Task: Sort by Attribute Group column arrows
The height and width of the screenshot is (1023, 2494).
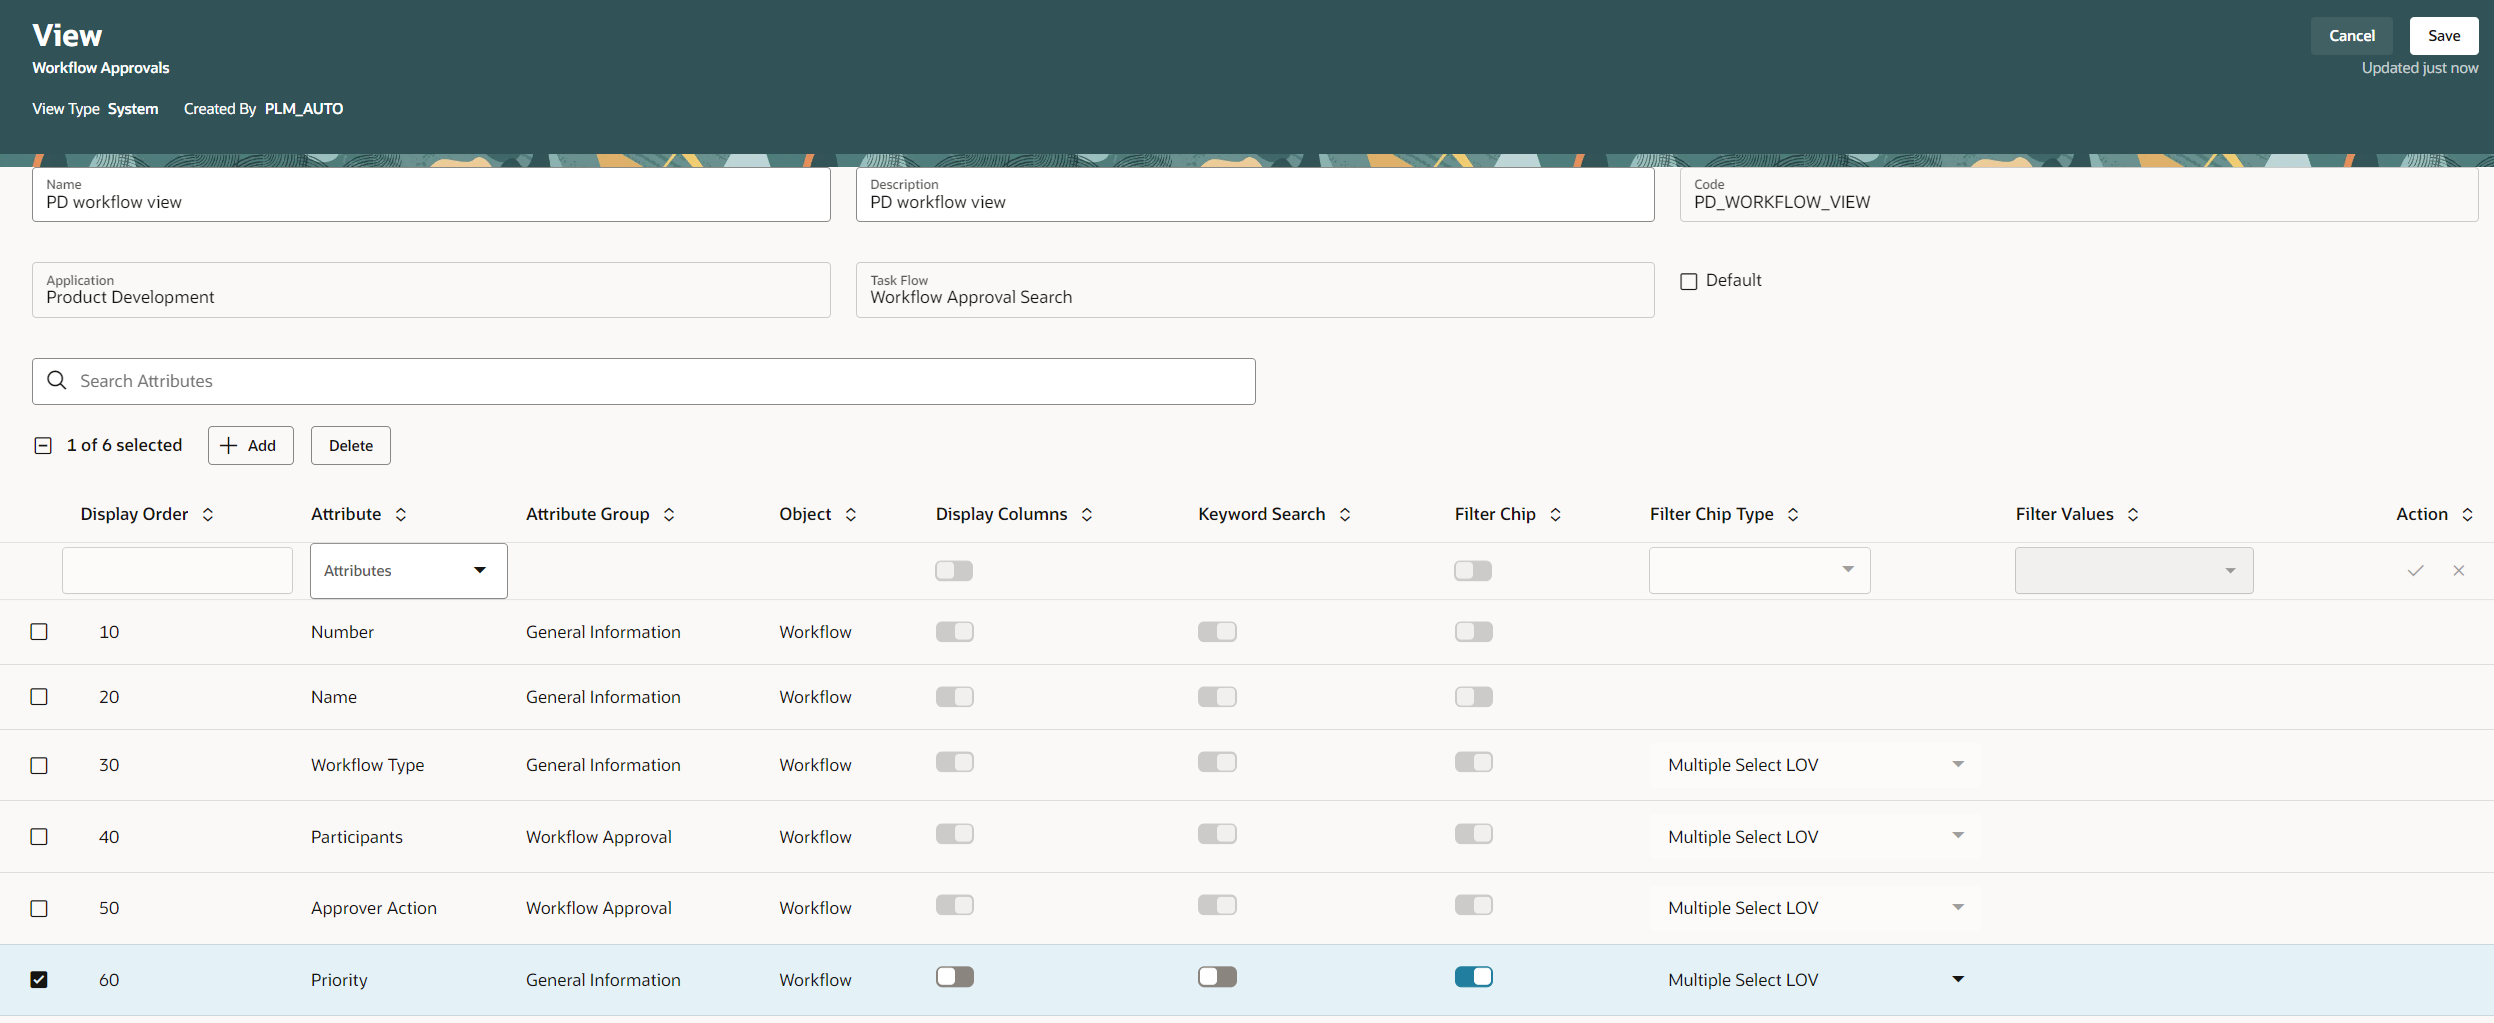Action: click(x=669, y=514)
